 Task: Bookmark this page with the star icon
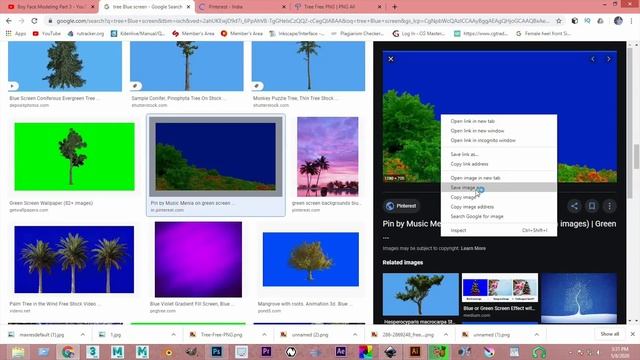559,21
